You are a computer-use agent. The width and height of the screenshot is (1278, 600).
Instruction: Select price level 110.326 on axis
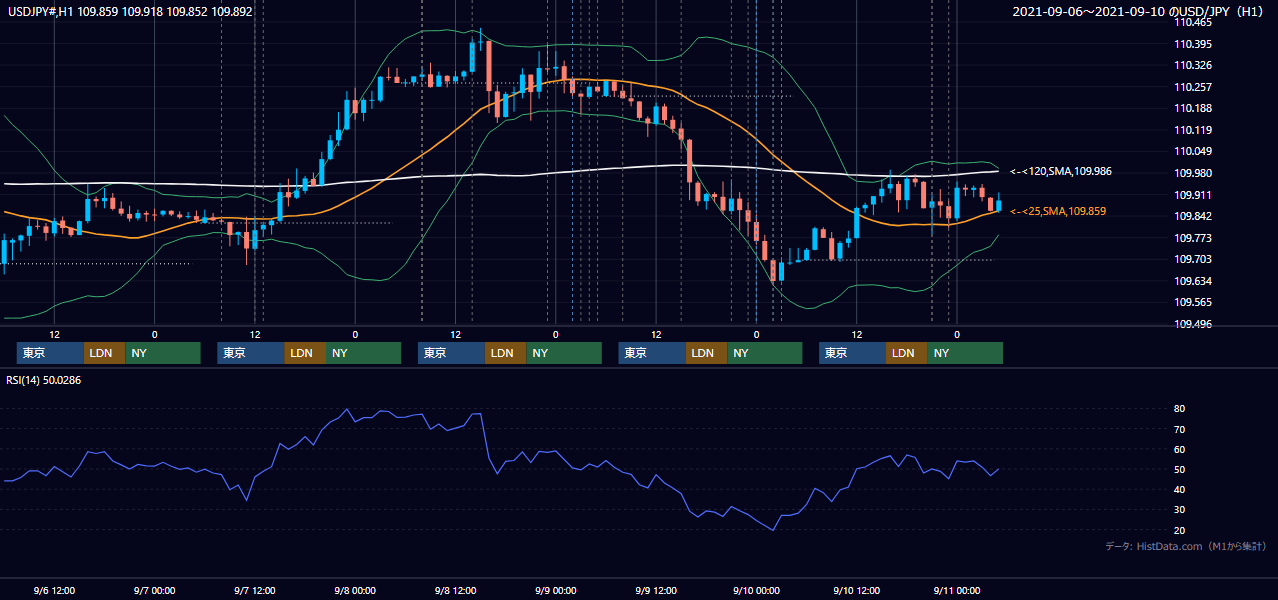click(1192, 65)
